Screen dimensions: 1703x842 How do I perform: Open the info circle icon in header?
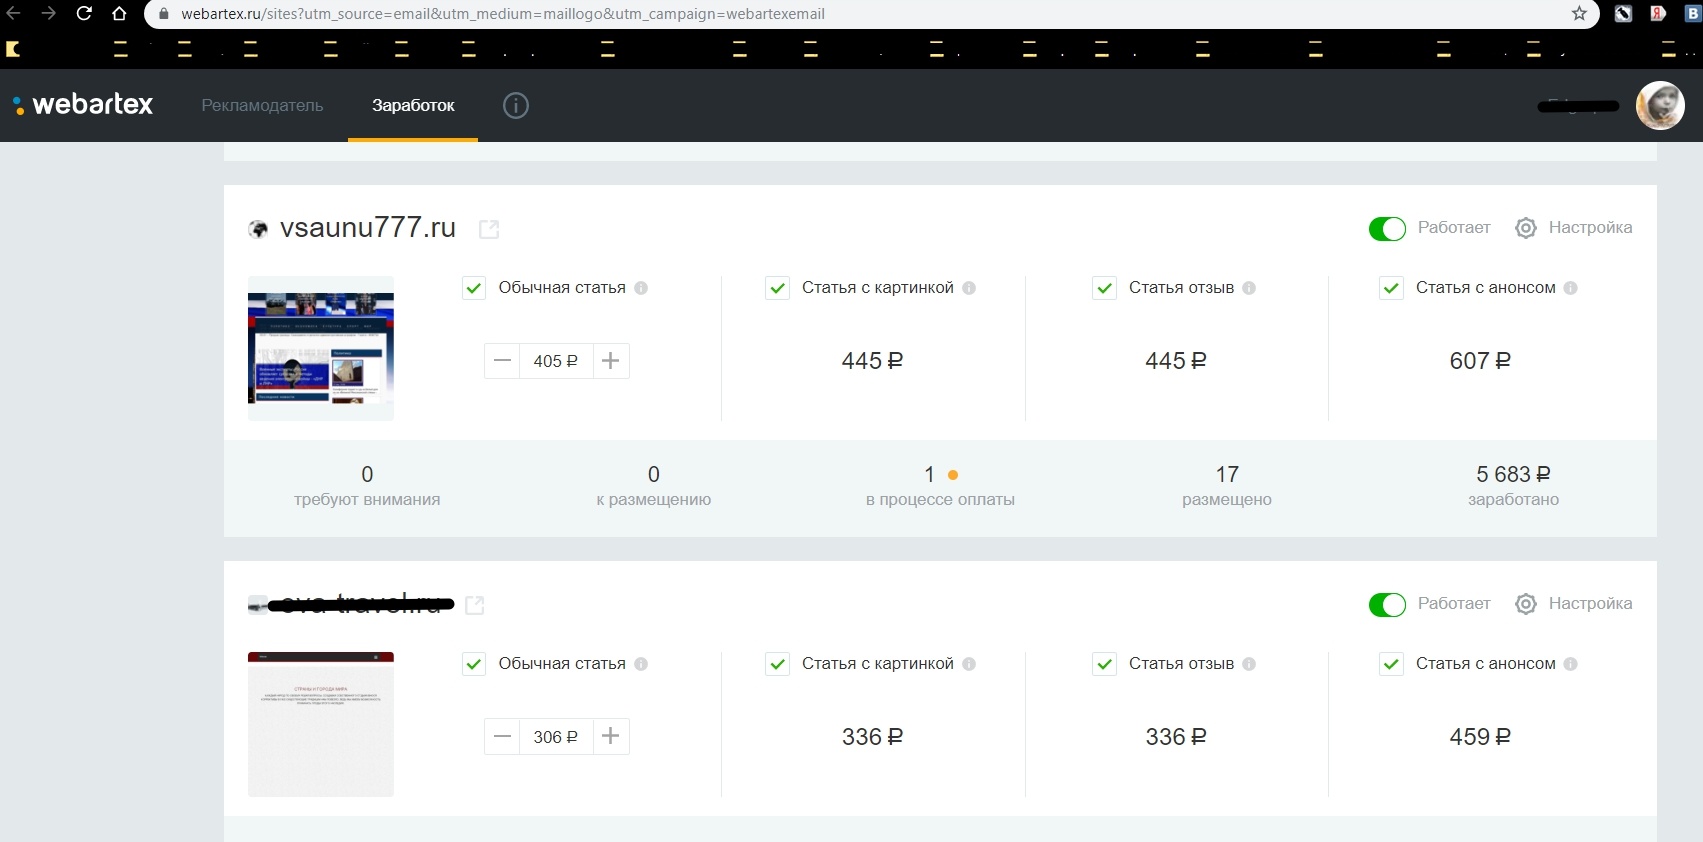coord(516,105)
